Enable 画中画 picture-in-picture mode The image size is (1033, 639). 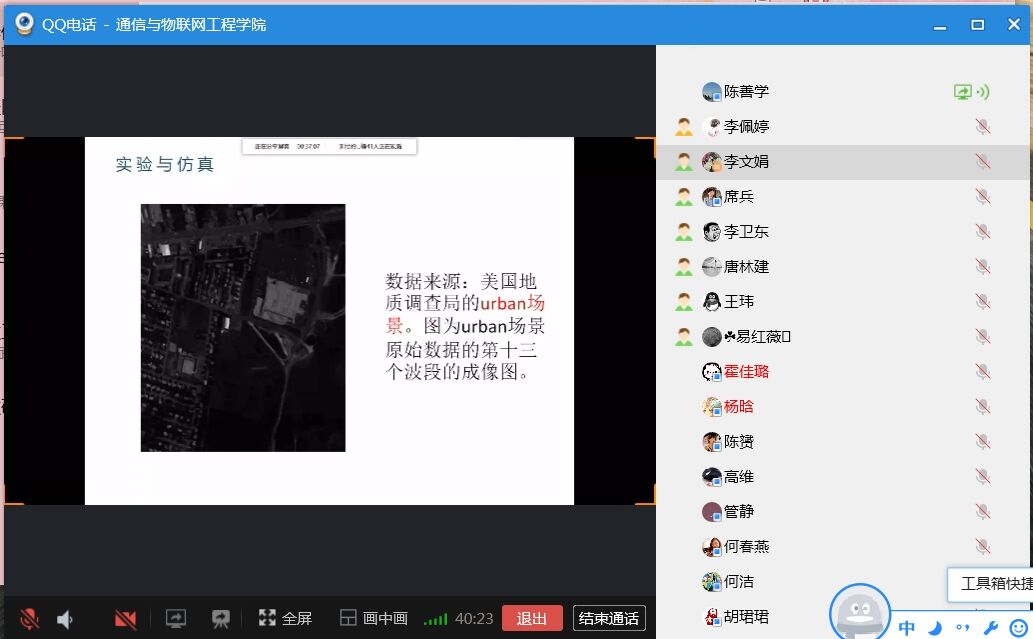373,619
